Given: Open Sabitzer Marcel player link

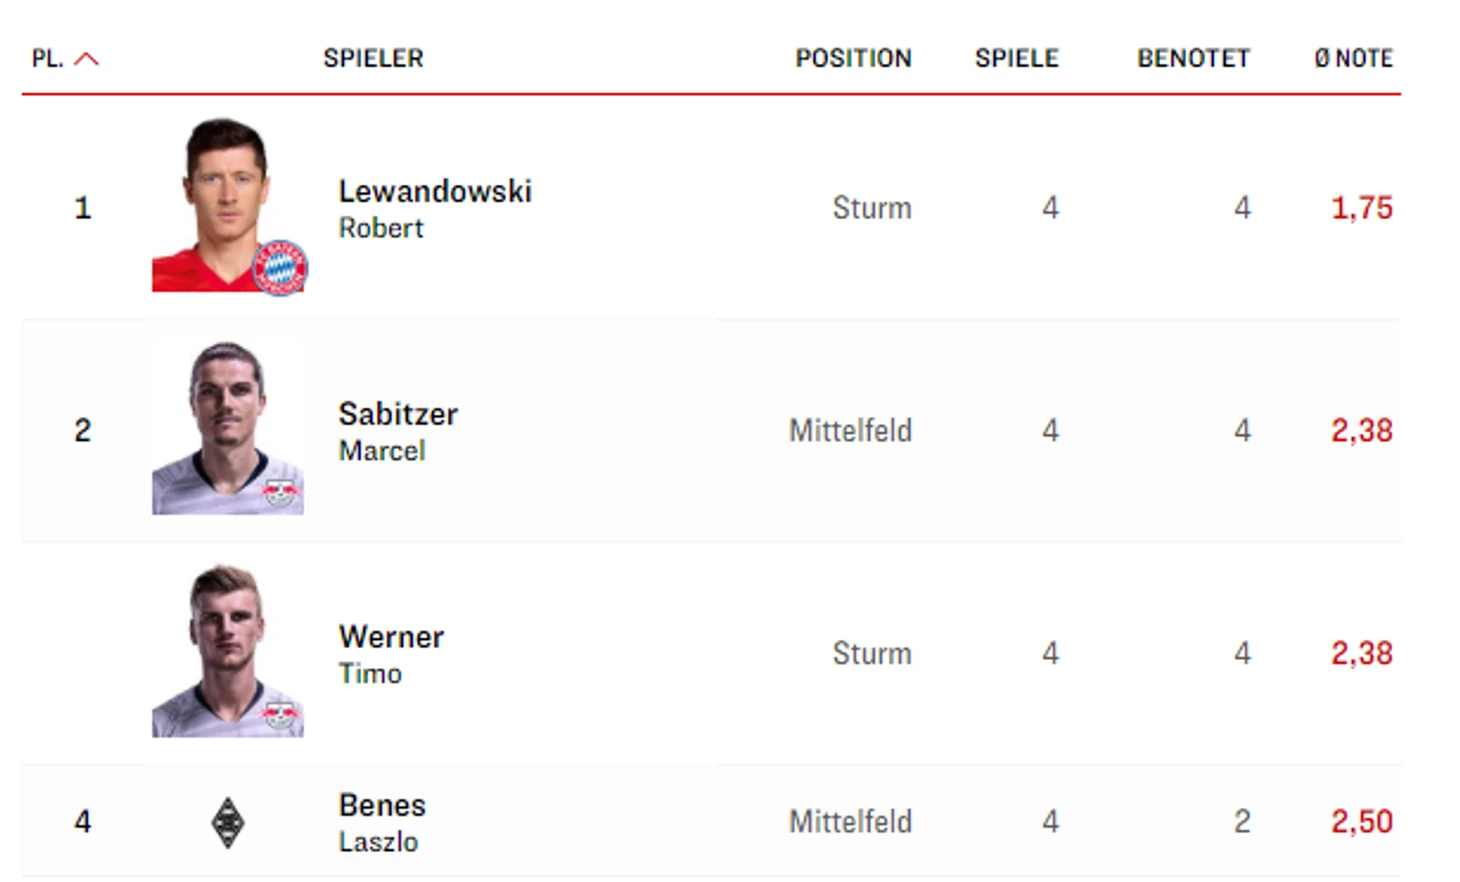Looking at the screenshot, I should coord(398,431).
